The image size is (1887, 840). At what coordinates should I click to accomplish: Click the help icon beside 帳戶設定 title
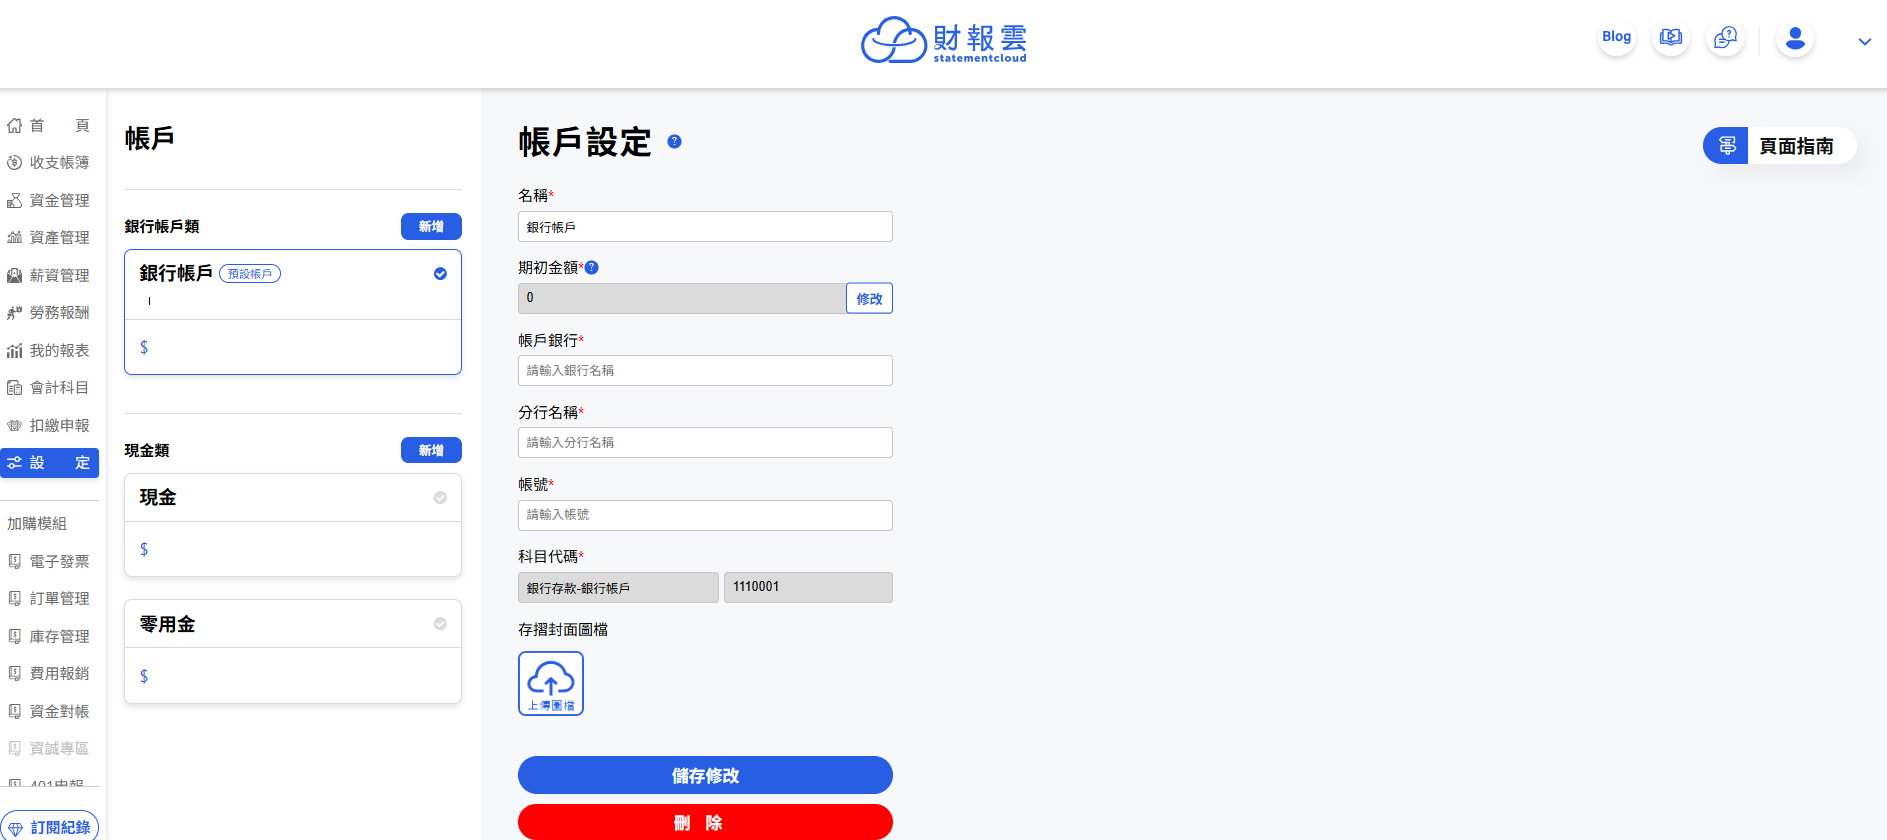675,142
